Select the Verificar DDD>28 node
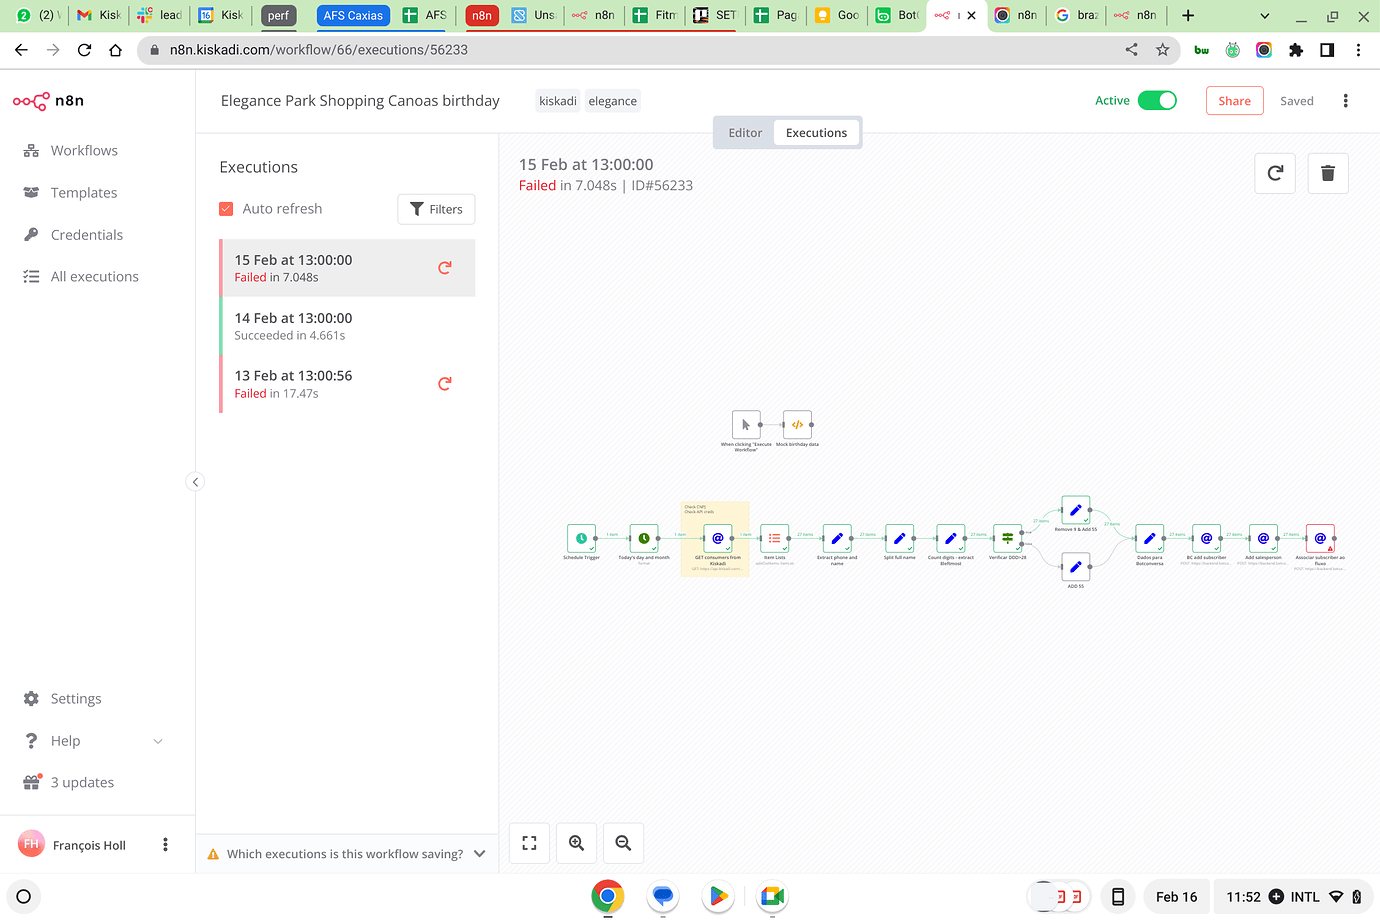The image size is (1380, 920). [x=1008, y=538]
